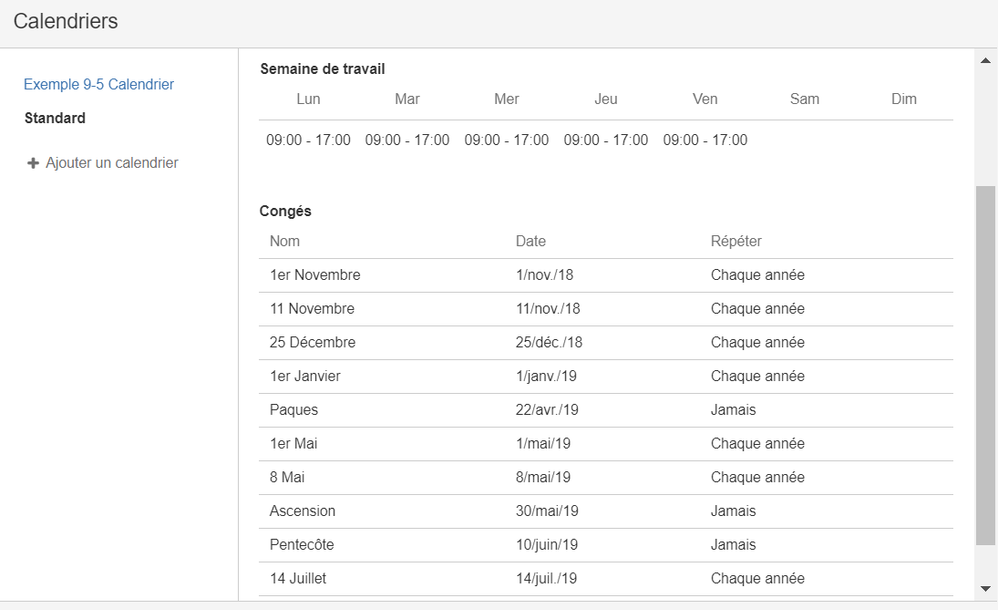Click the Nom column header
This screenshot has height=610, width=998.
285,241
